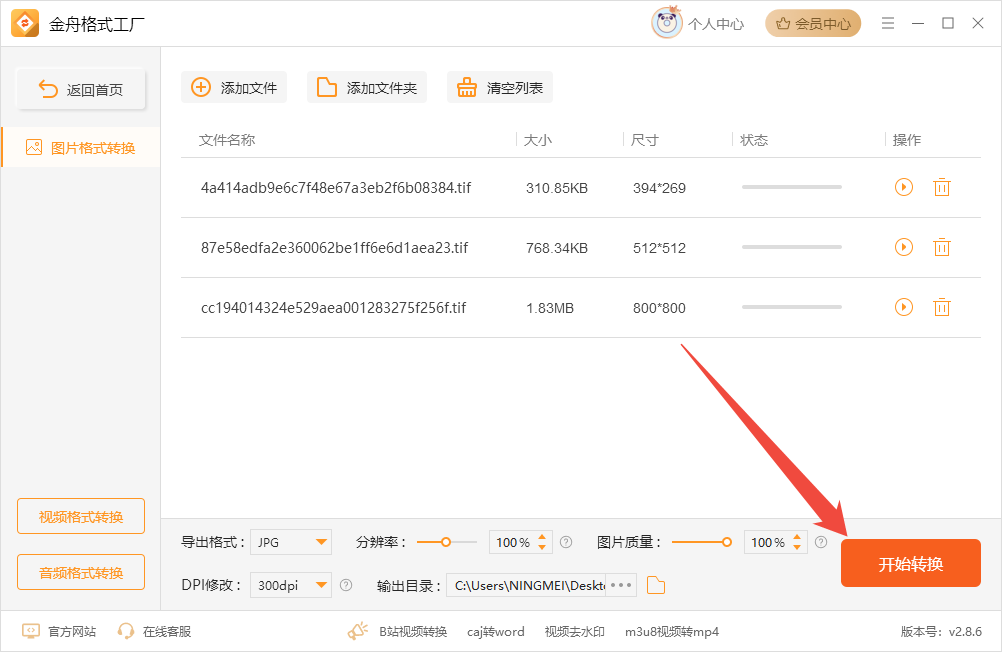This screenshot has height=652, width=1002.
Task: Click the progress bar of 4a414adb...tif
Action: click(x=792, y=187)
